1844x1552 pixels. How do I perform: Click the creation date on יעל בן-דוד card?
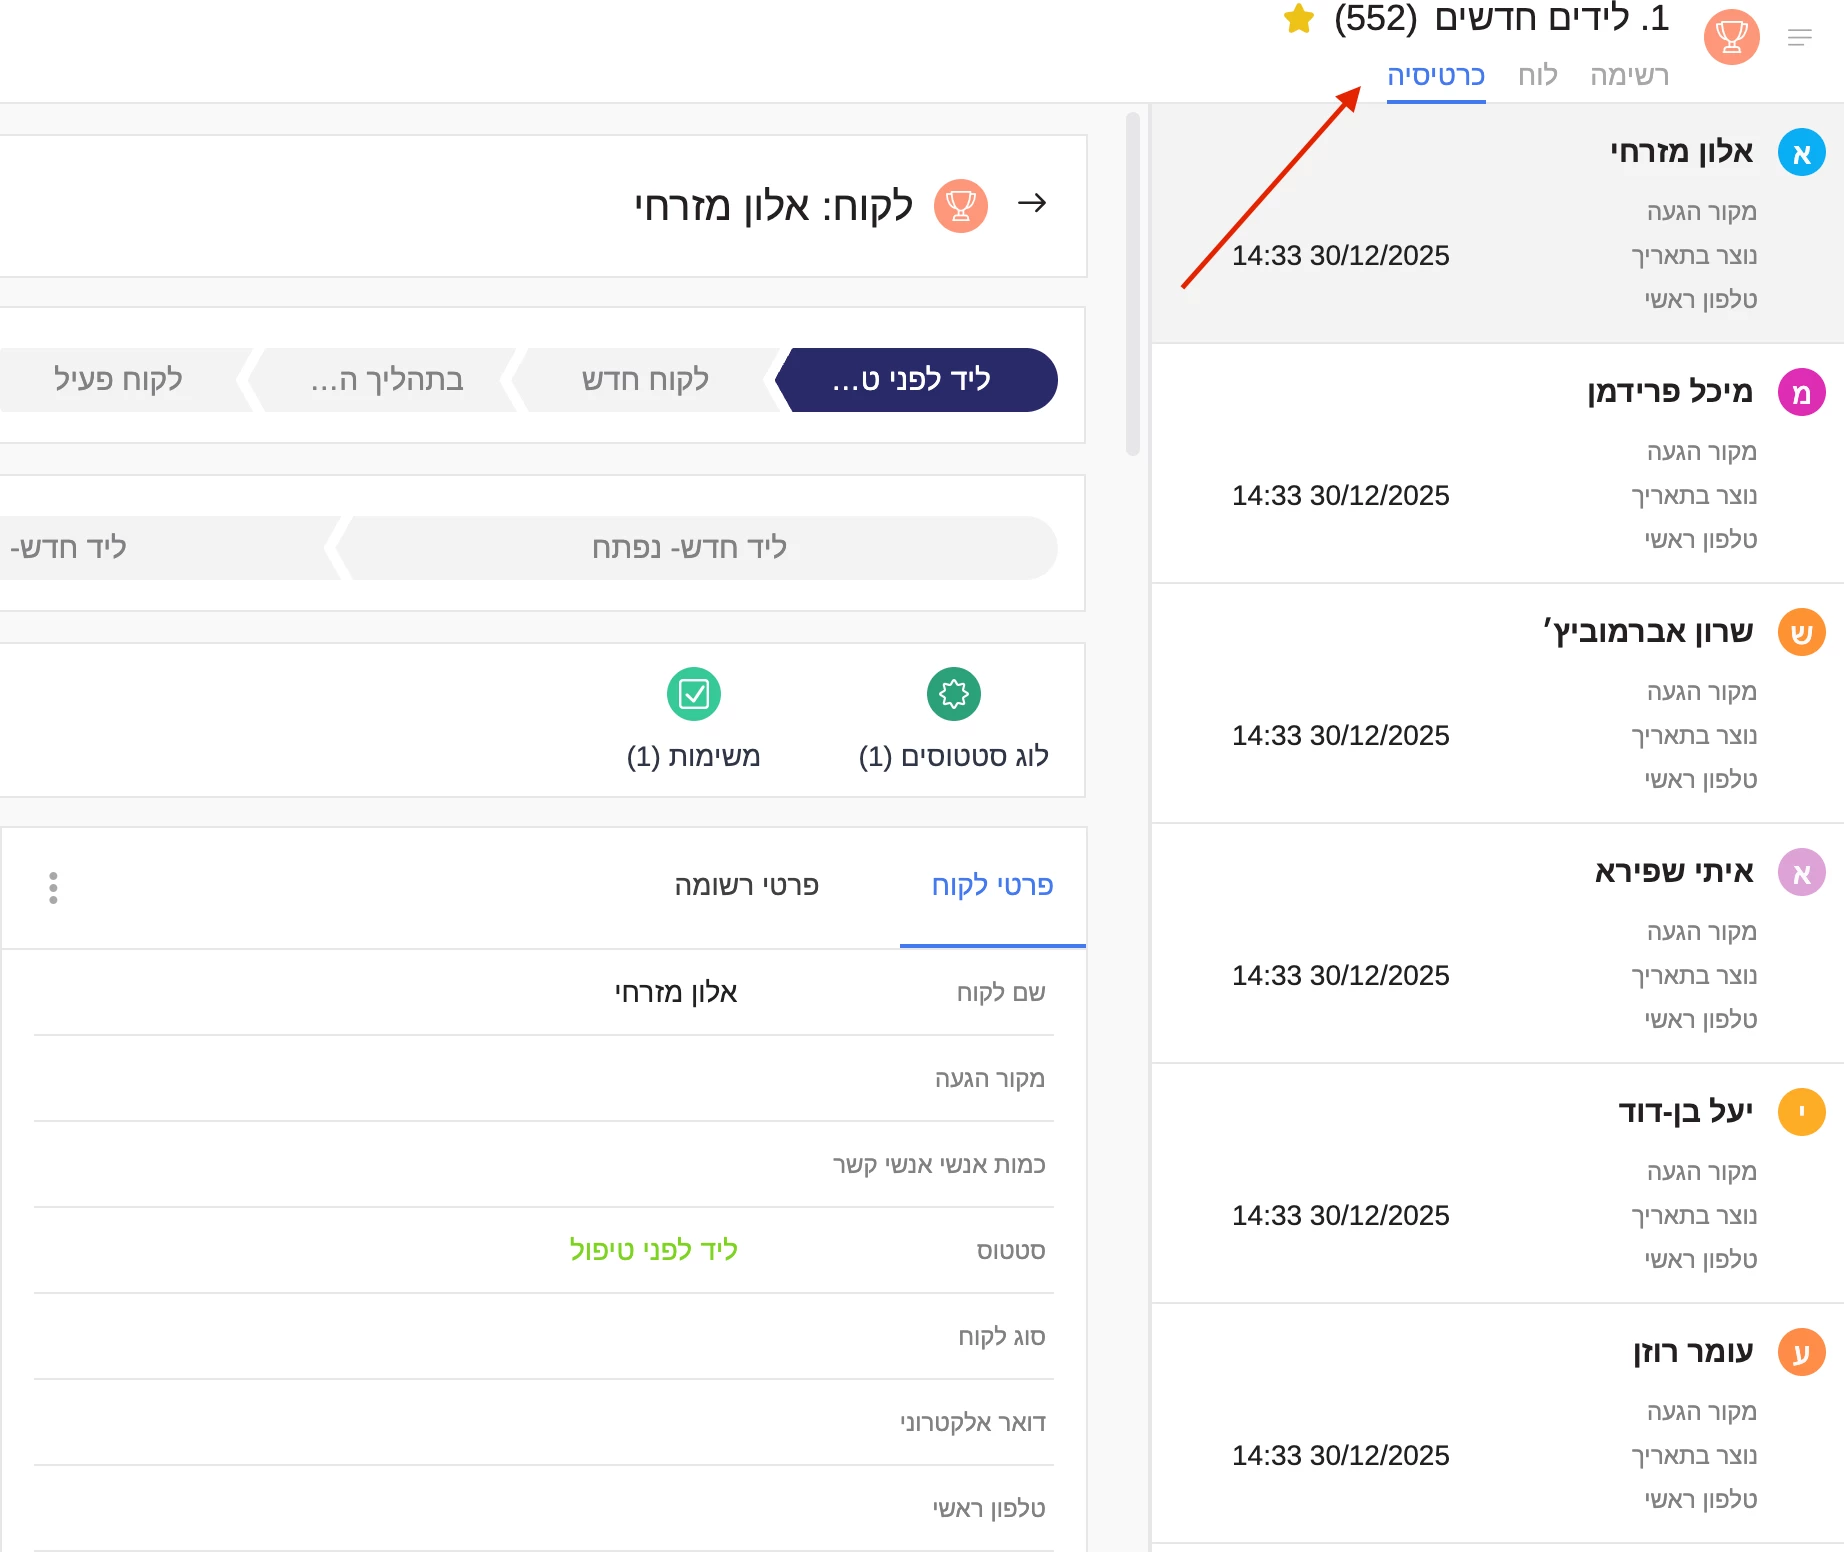coord(1340,1216)
